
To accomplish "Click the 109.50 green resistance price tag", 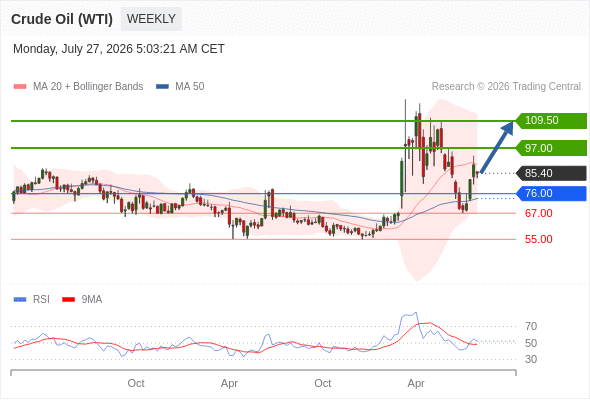I will click(551, 120).
